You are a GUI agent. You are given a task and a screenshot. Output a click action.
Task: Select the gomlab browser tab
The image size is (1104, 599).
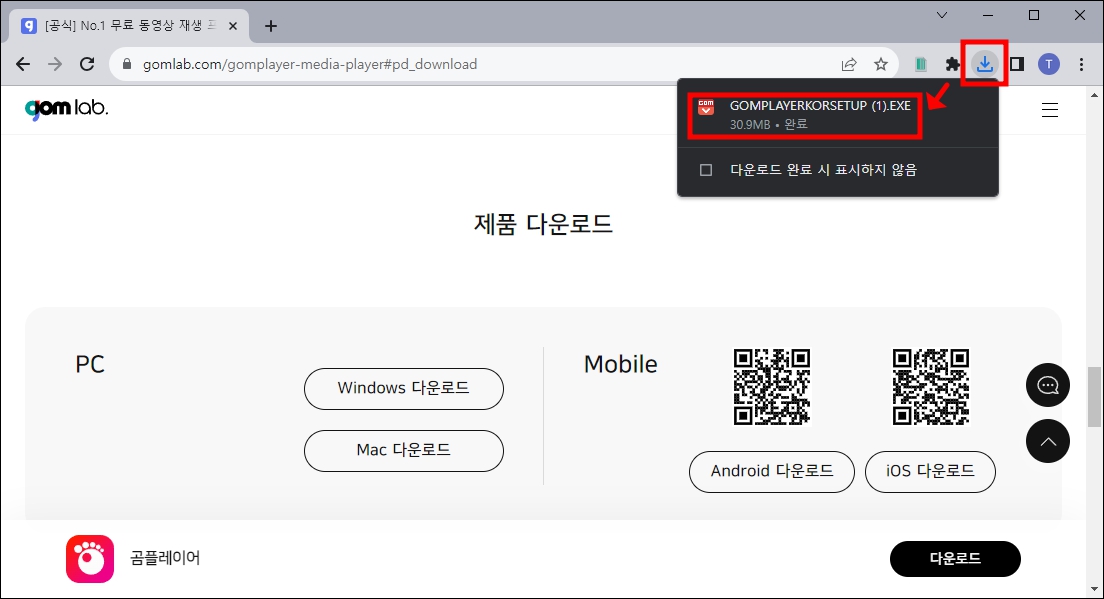click(129, 26)
